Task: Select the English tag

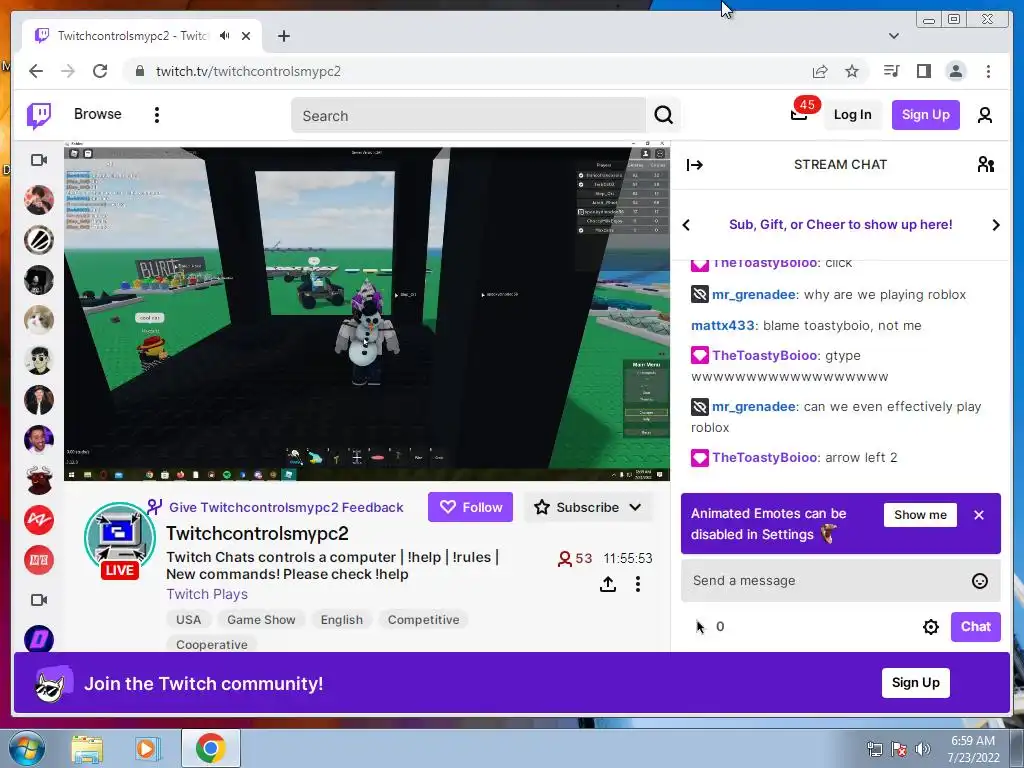Action: (x=342, y=620)
